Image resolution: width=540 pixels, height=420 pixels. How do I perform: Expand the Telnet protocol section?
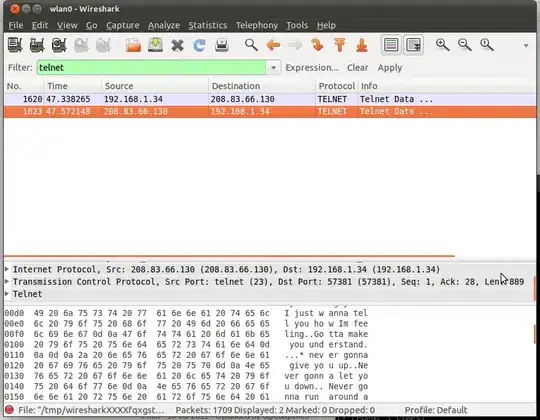[x=7, y=294]
